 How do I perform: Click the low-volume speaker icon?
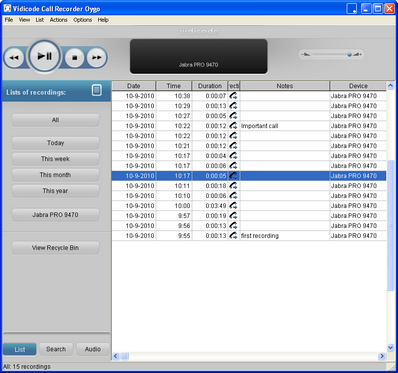click(x=305, y=54)
